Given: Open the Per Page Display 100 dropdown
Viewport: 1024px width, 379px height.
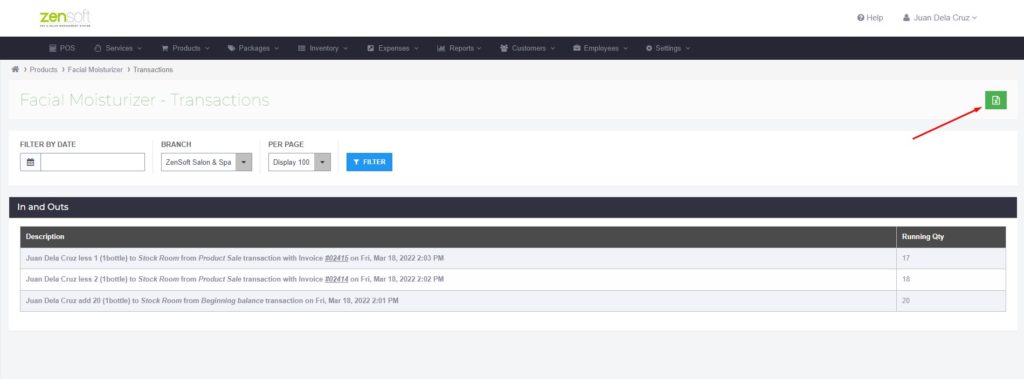Looking at the screenshot, I should click(299, 162).
